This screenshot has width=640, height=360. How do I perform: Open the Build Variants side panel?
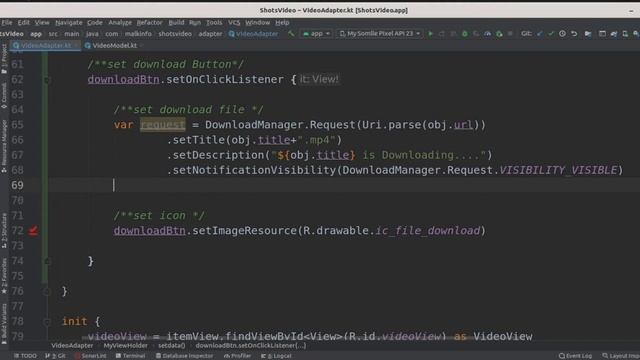[4, 324]
